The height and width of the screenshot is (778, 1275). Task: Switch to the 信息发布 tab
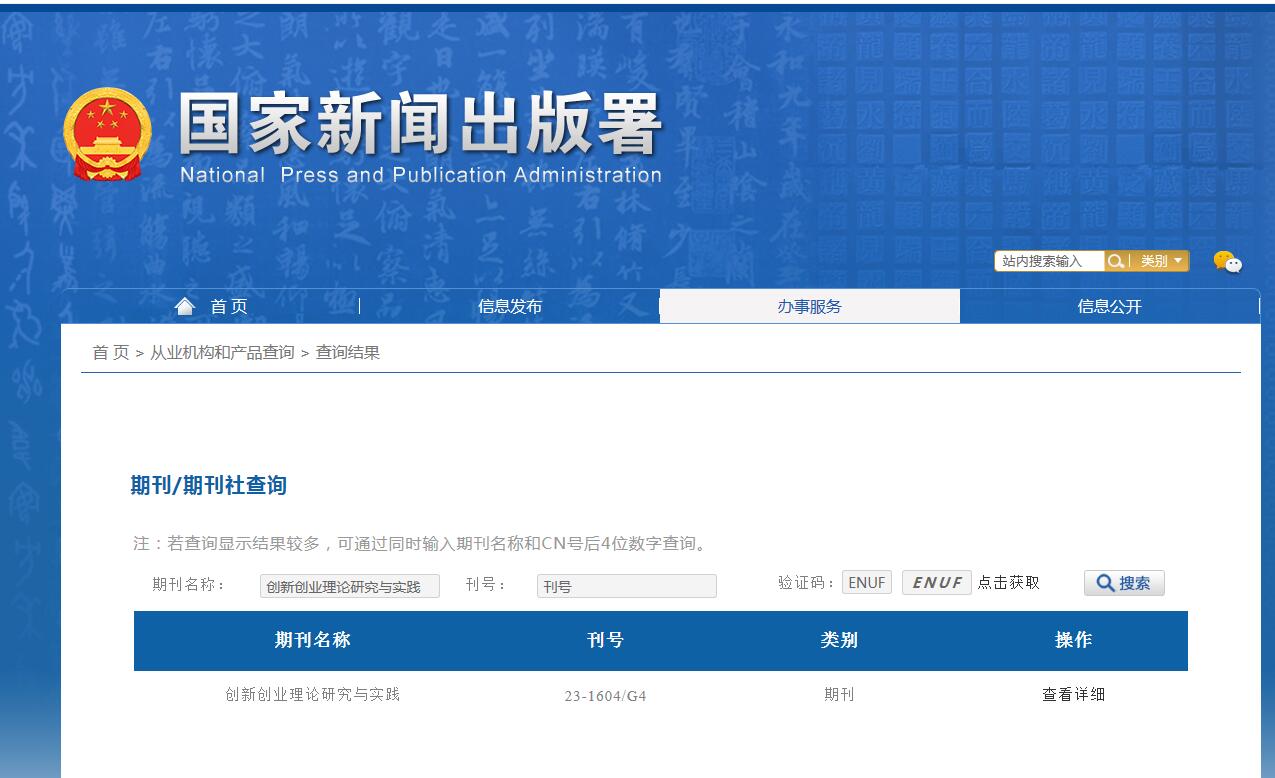click(510, 307)
